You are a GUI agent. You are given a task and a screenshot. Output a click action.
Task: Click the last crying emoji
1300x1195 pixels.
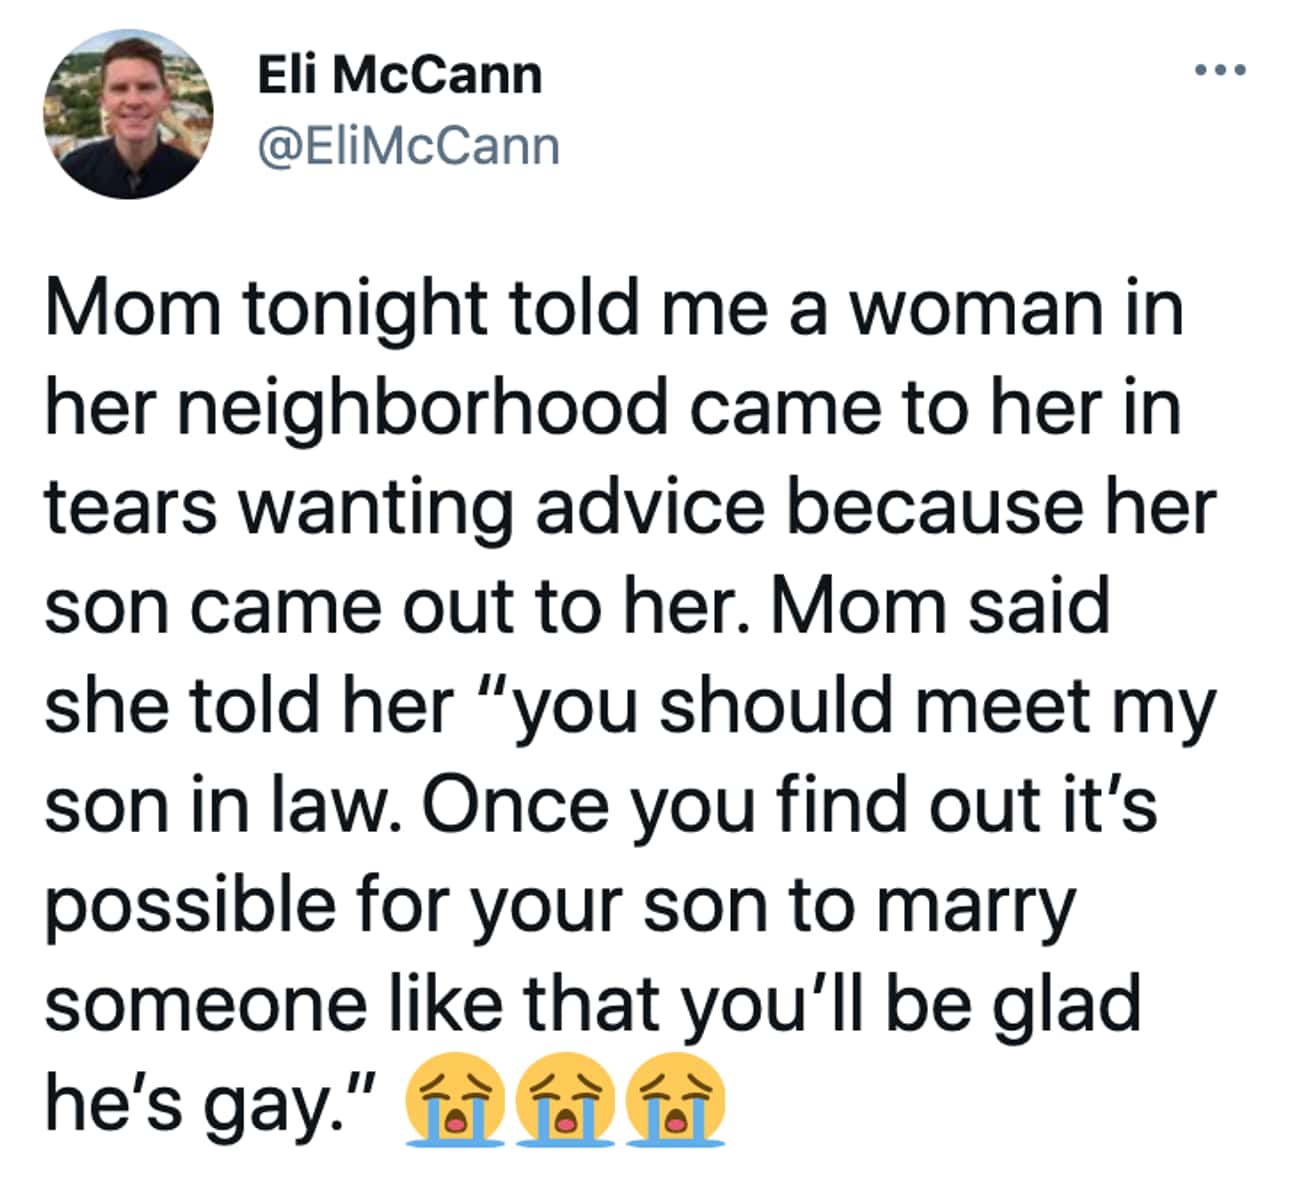click(674, 1098)
